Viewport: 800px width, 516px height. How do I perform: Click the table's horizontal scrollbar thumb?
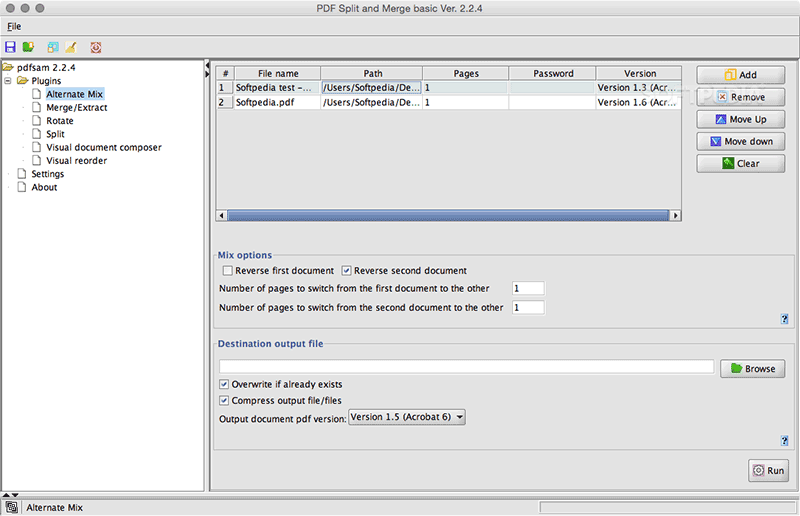[x=448, y=215]
